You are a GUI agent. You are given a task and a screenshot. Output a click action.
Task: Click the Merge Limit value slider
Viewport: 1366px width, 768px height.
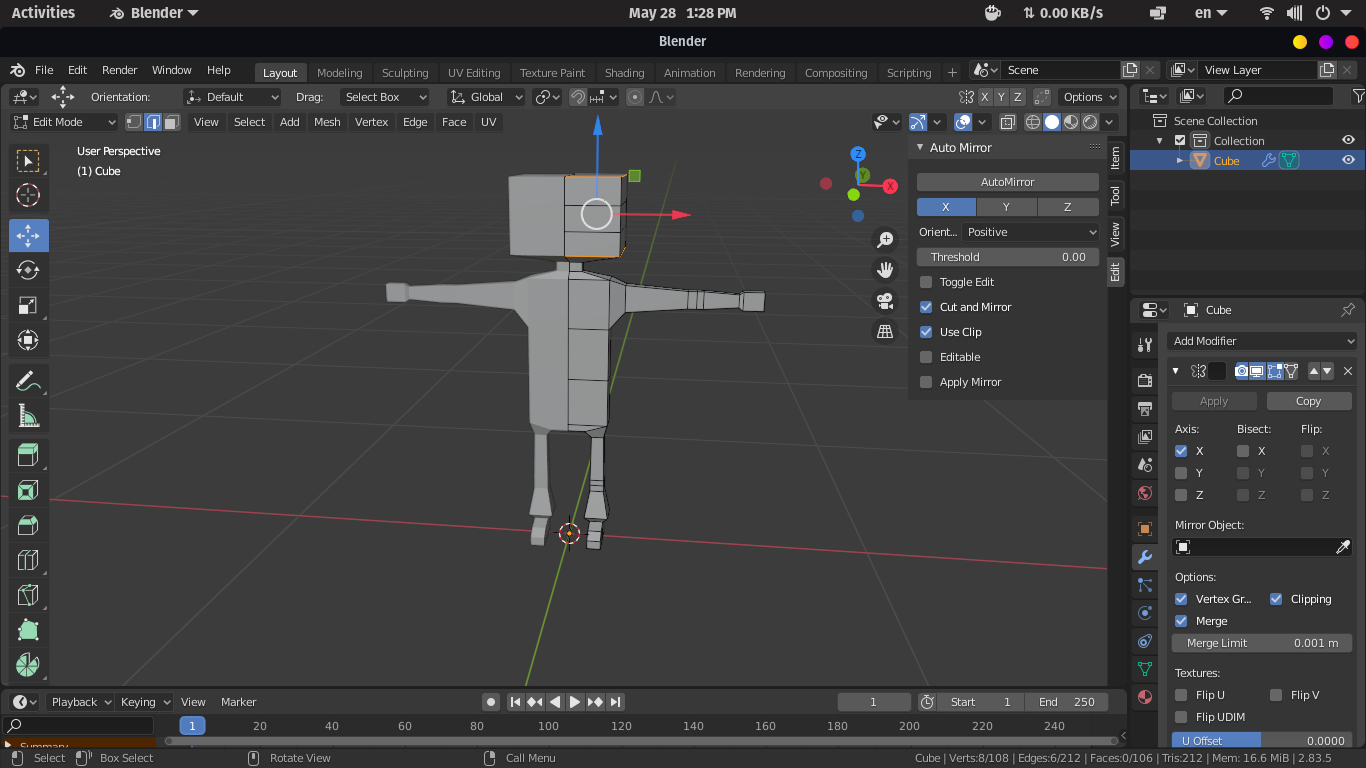coord(1262,643)
